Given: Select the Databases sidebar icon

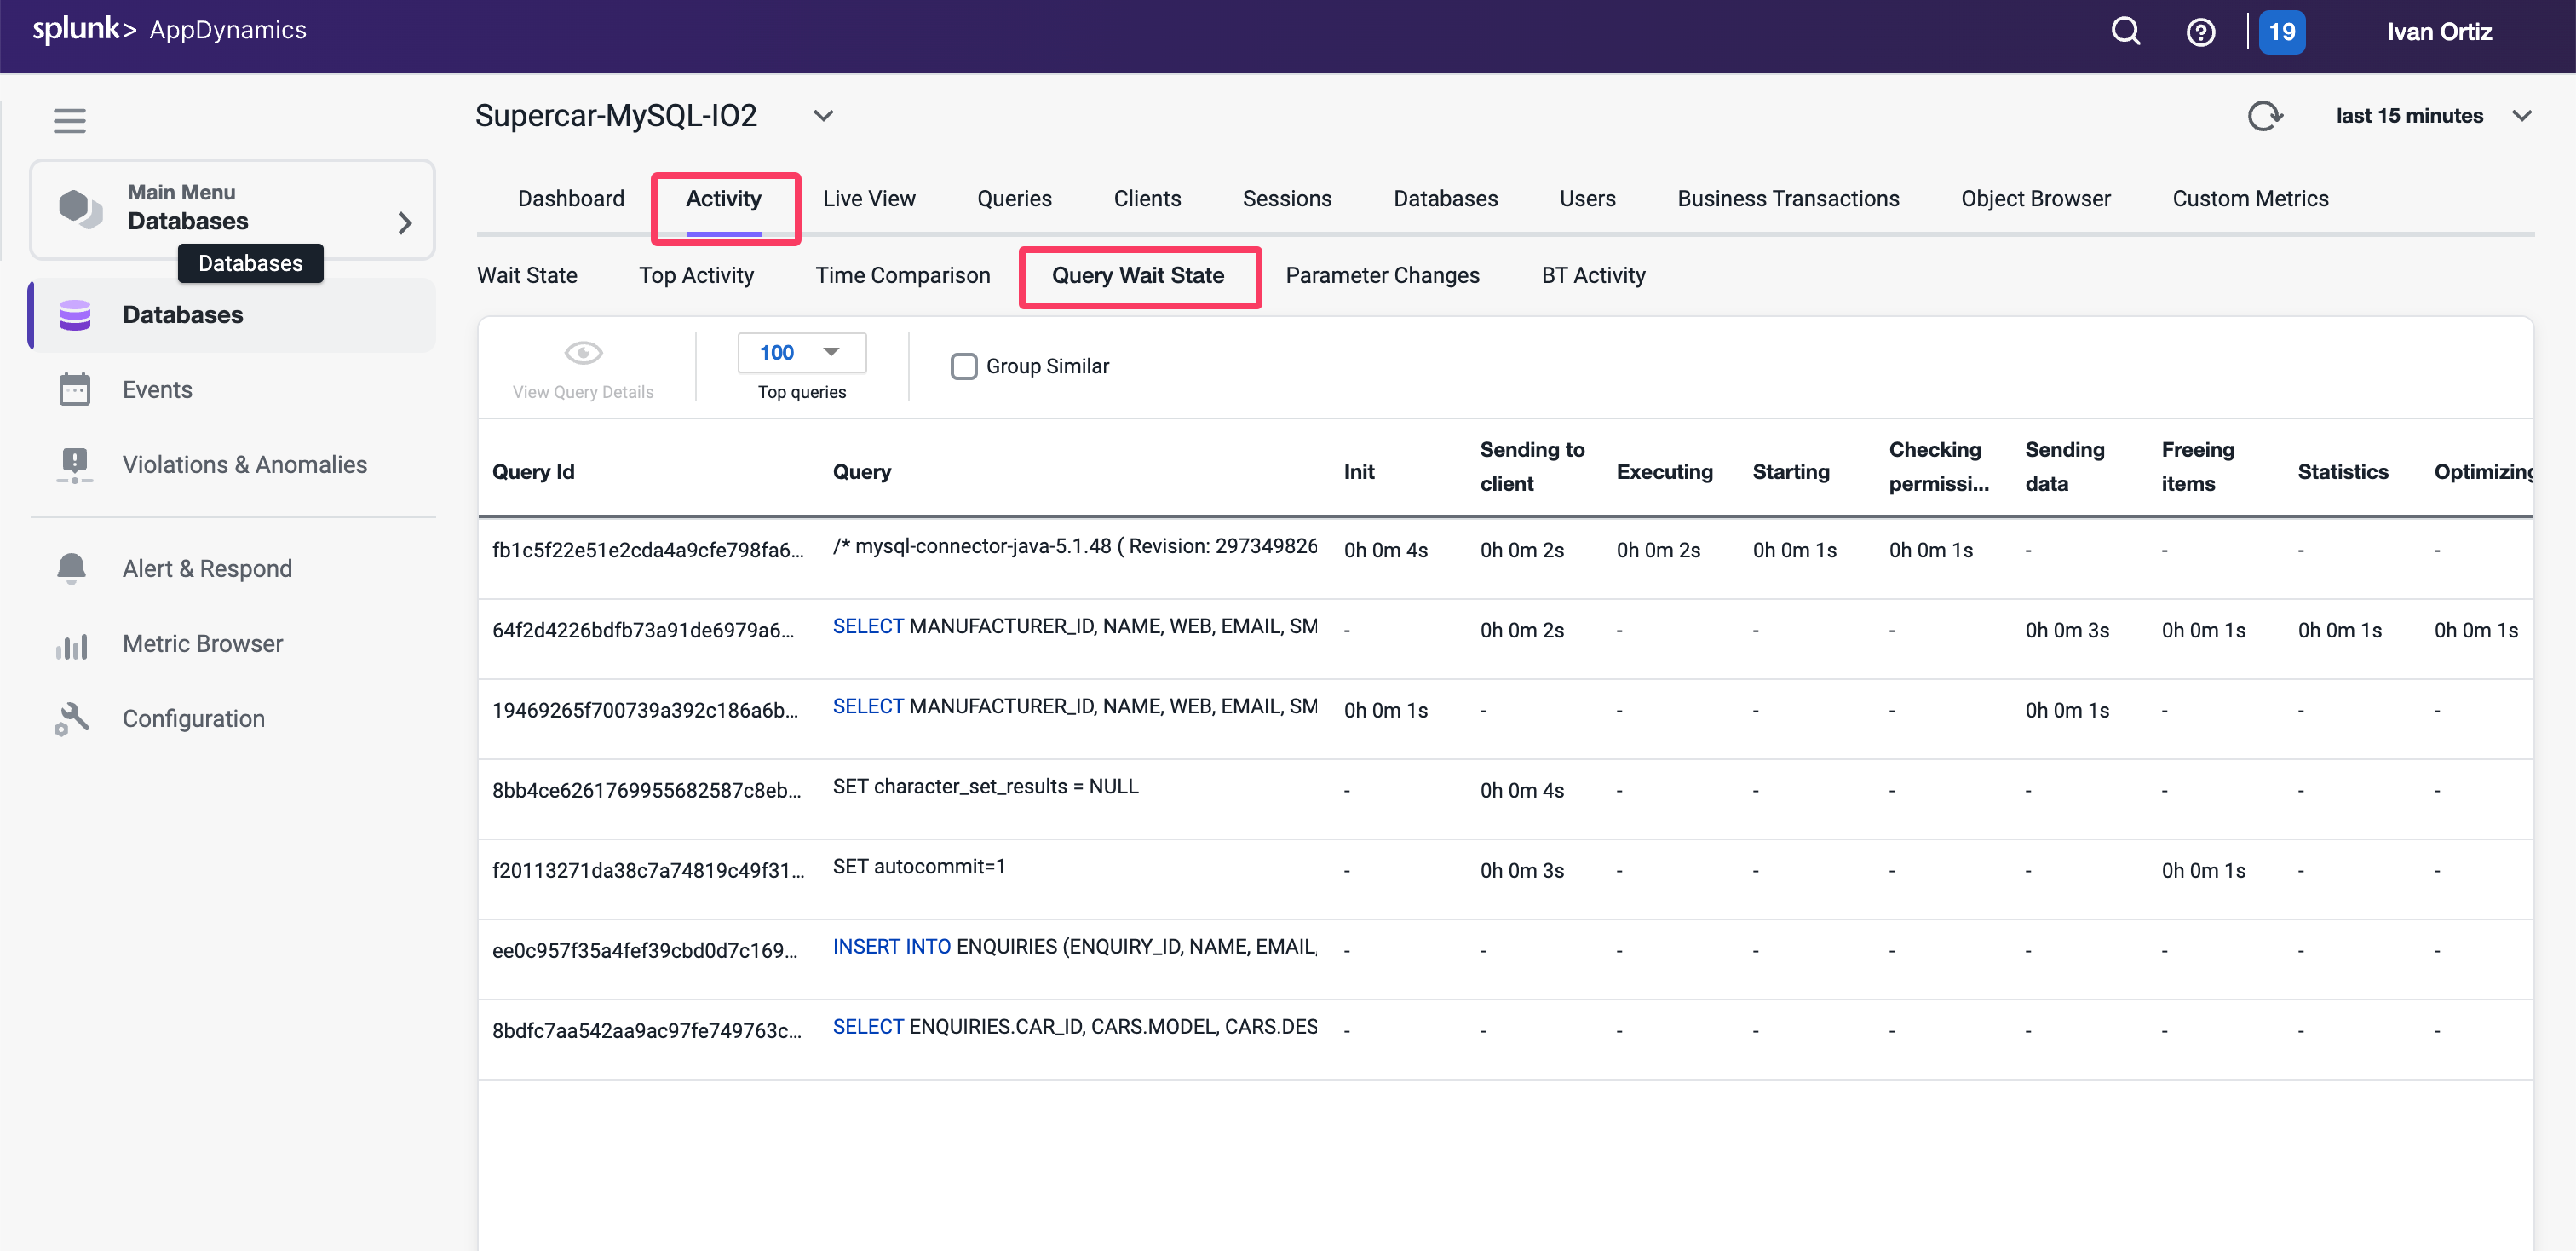Looking at the screenshot, I should pyautogui.click(x=74, y=314).
